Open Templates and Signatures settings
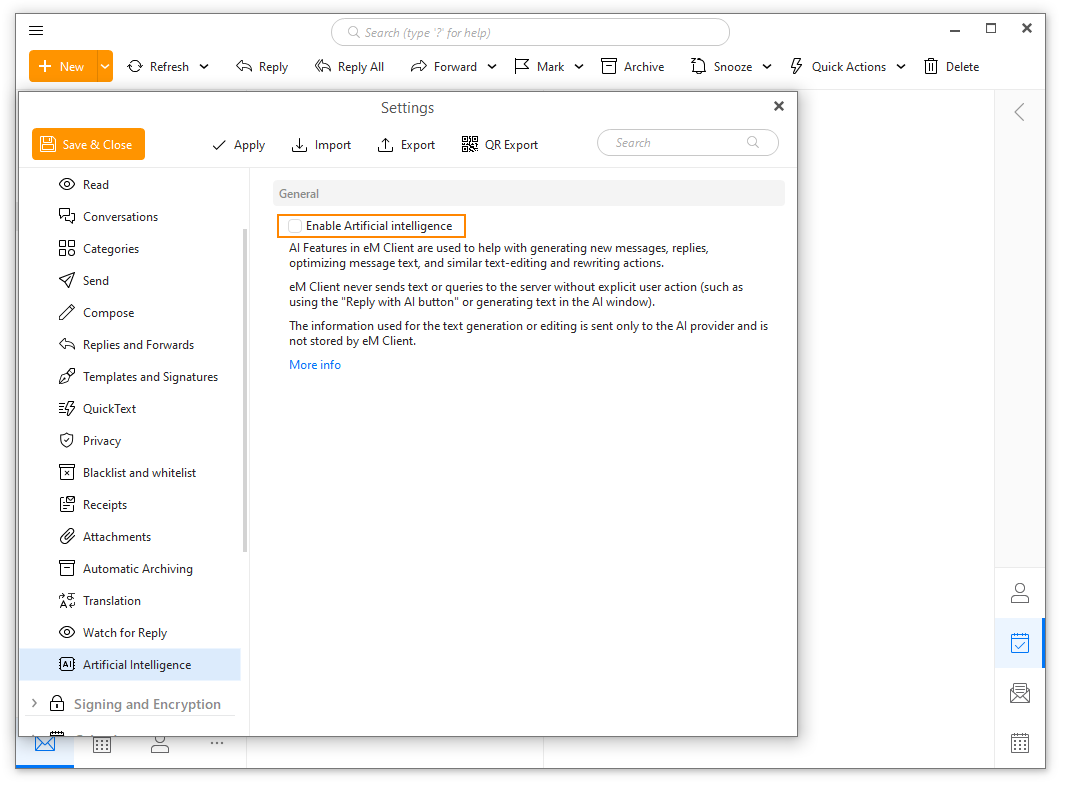 (x=130, y=376)
